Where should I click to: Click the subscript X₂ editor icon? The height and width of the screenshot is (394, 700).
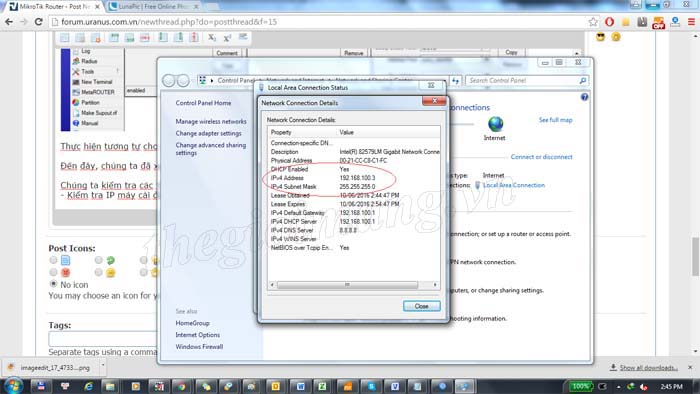pyautogui.click(x=212, y=37)
